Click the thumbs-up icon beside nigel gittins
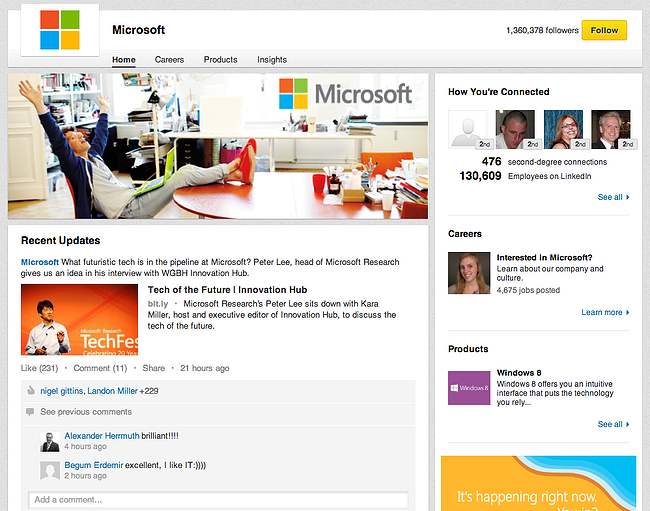 tap(30, 390)
